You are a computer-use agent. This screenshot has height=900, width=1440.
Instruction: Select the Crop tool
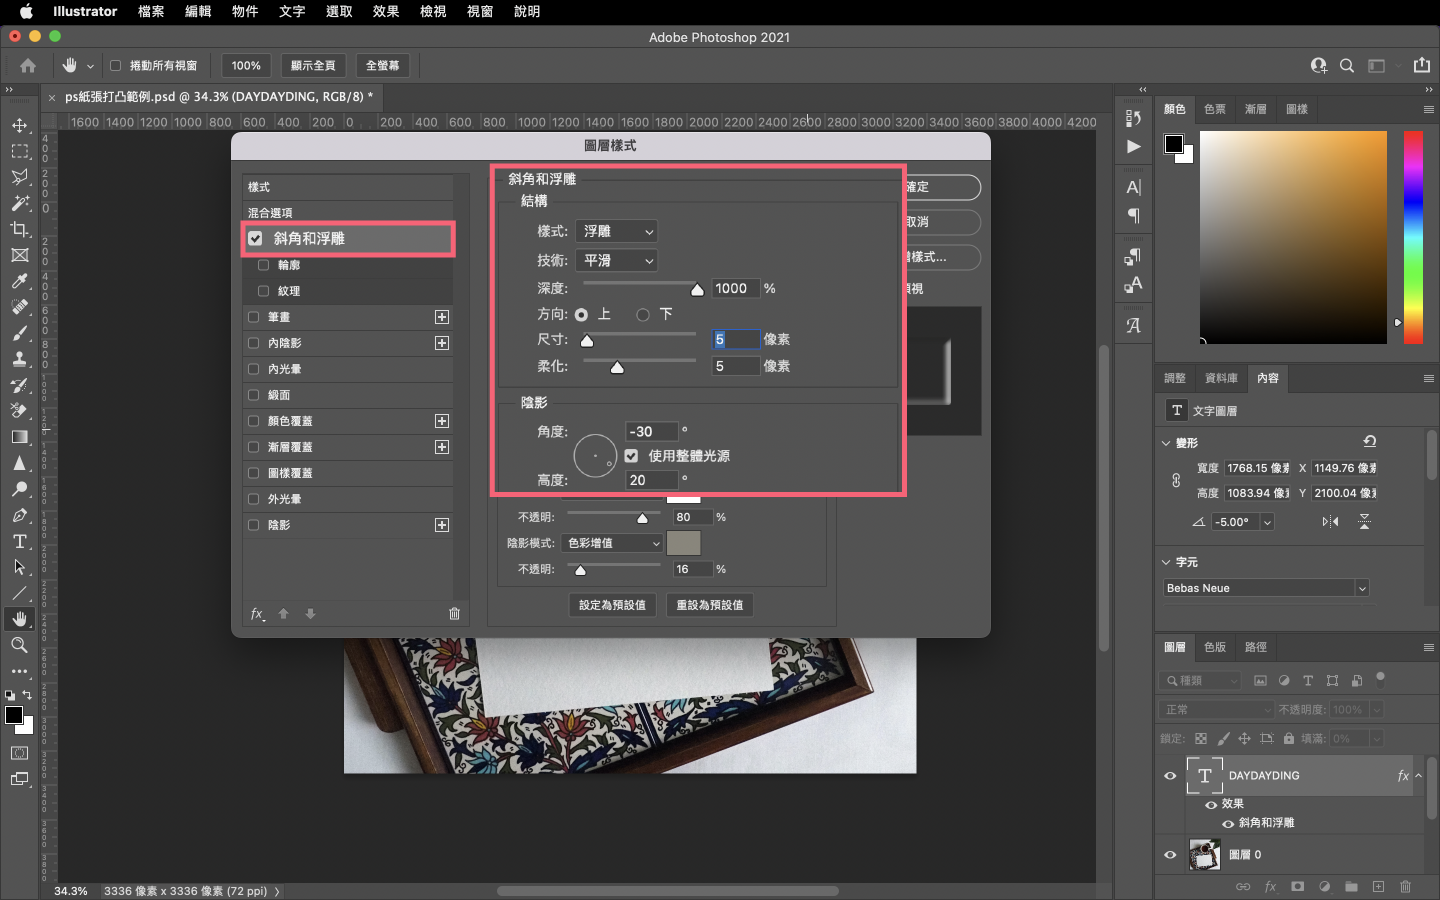tap(19, 229)
